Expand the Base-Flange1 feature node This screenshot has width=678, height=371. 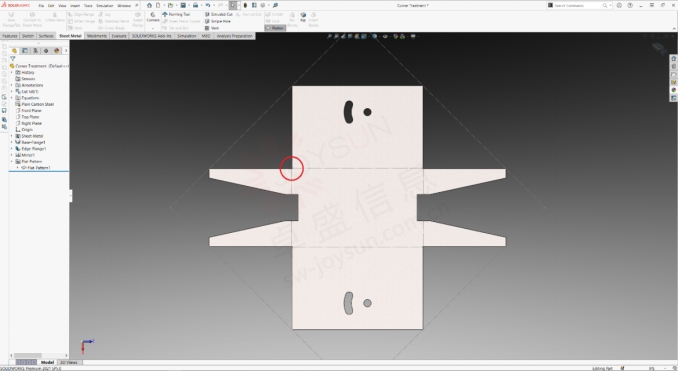tap(12, 142)
